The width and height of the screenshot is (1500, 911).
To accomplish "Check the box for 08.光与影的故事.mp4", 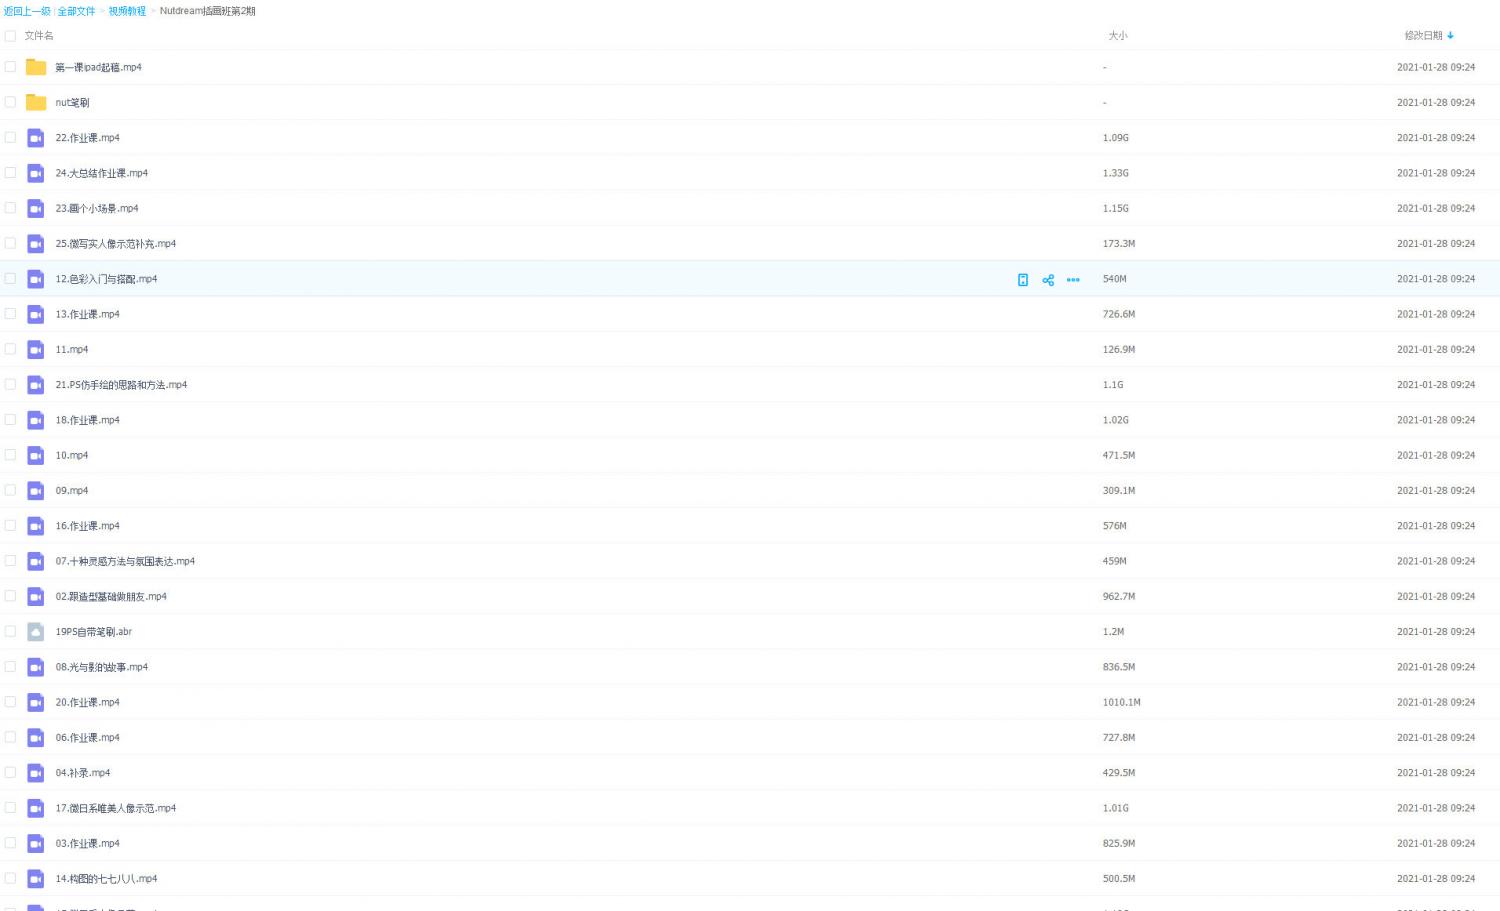I will click(x=10, y=666).
